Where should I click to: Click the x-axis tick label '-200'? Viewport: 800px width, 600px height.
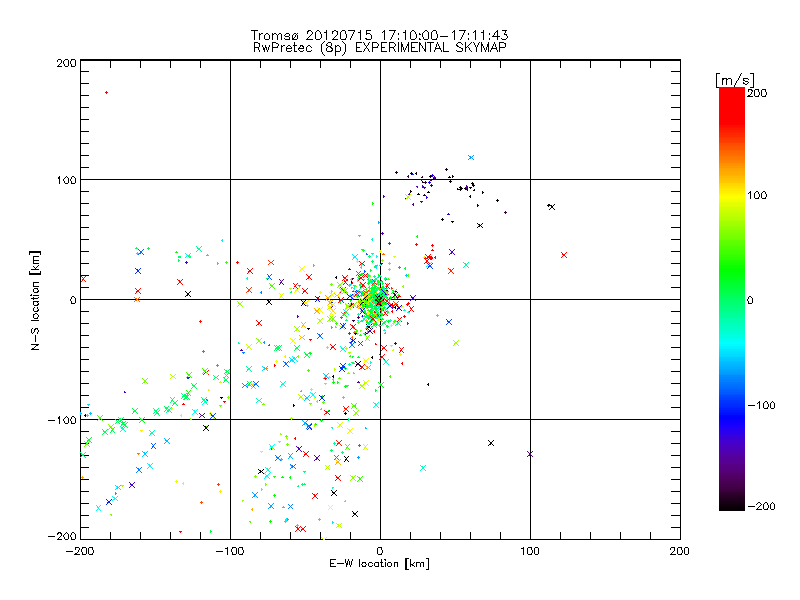80,551
